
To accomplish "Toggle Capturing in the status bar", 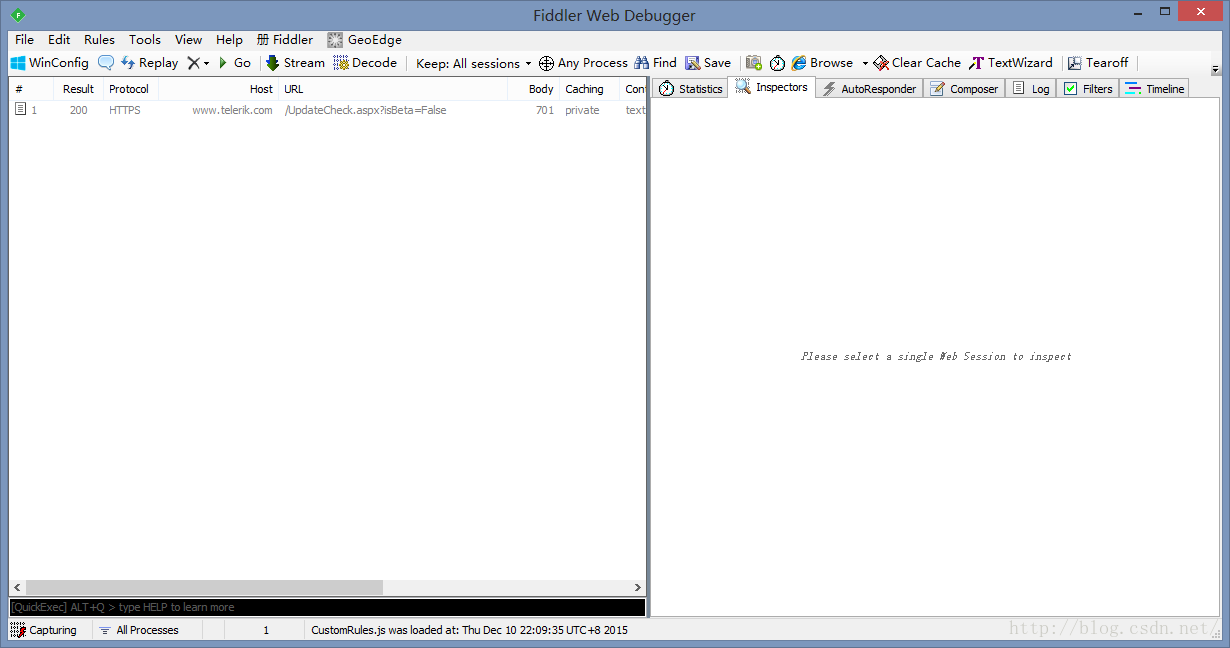I will 44,630.
